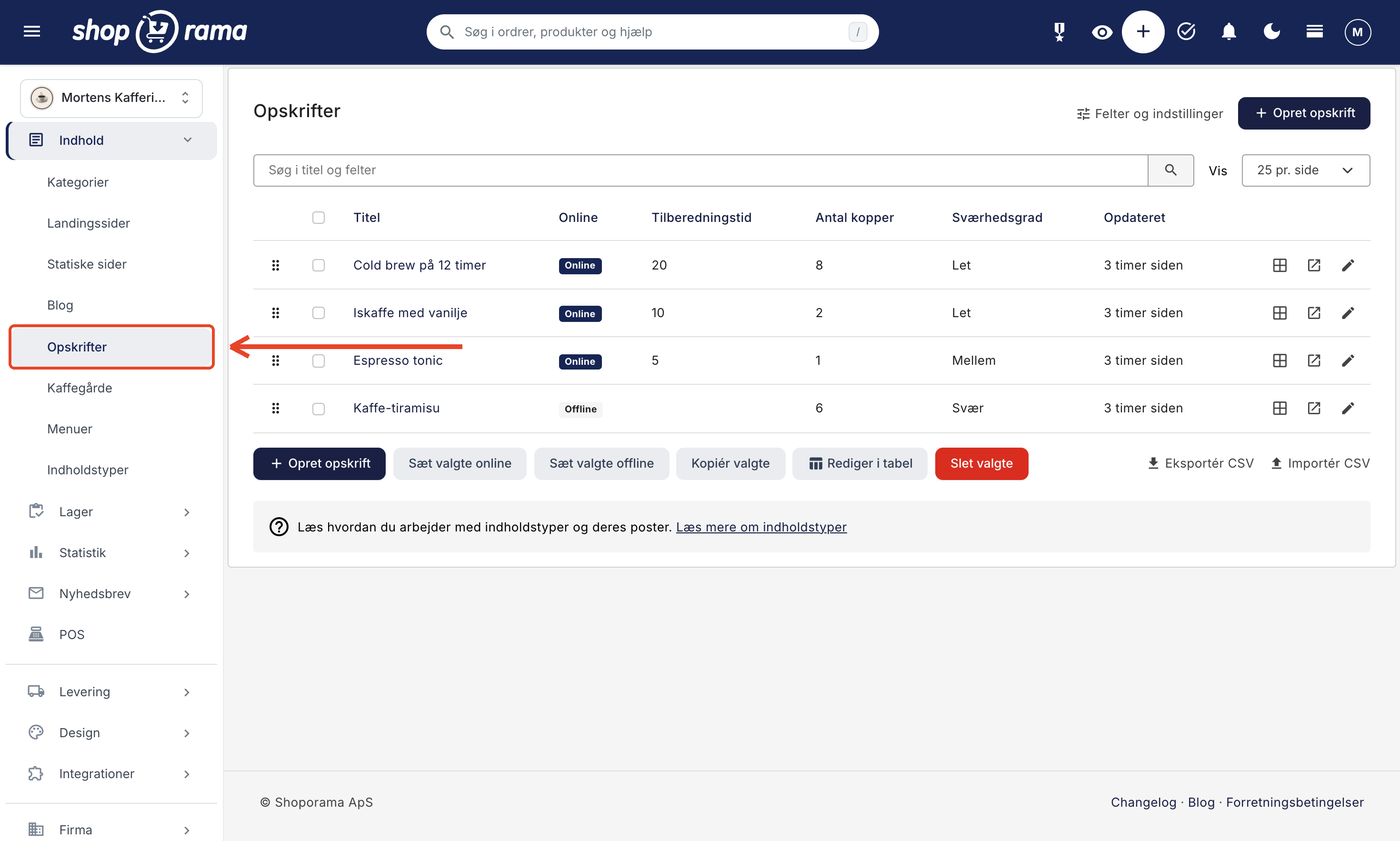Open Kaffegårde in the sidebar
Viewport: 1400px width, 841px height.
(x=79, y=388)
